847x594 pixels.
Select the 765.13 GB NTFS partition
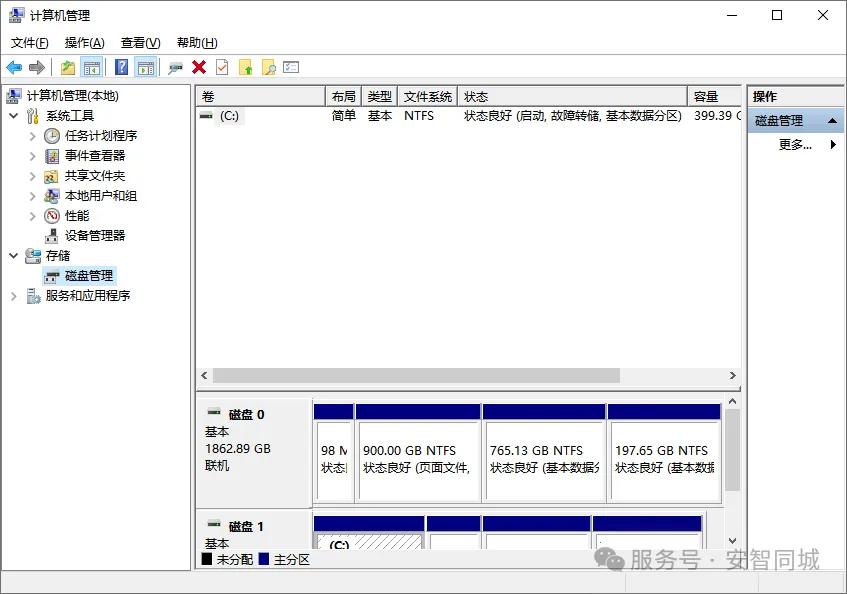544,453
